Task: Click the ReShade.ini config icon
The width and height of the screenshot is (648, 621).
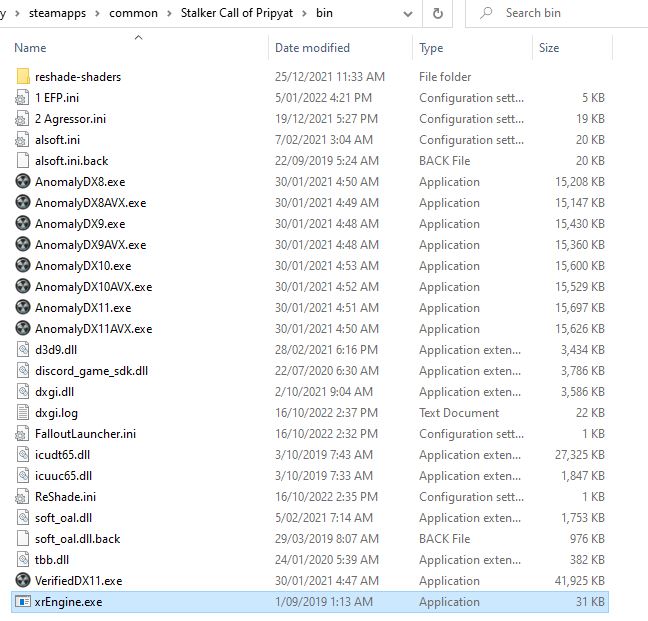Action: point(22,497)
